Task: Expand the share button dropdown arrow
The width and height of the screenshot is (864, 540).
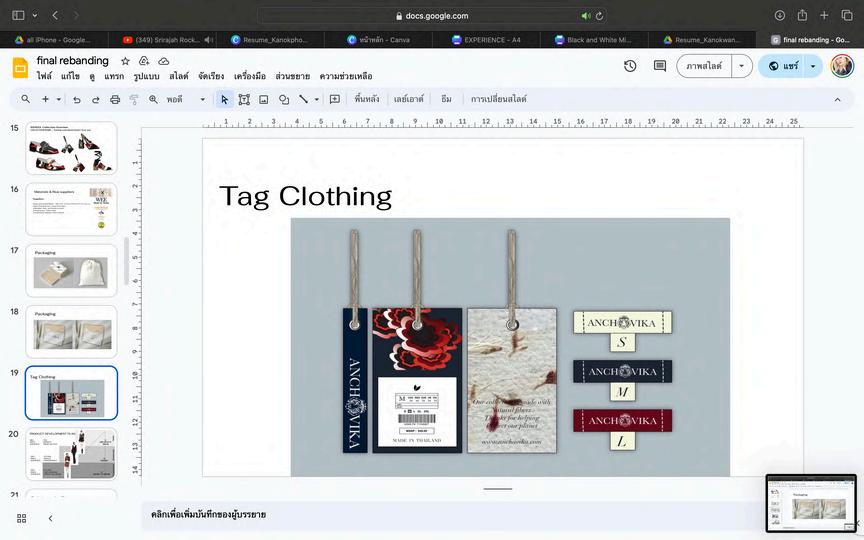Action: pyautogui.click(x=813, y=66)
